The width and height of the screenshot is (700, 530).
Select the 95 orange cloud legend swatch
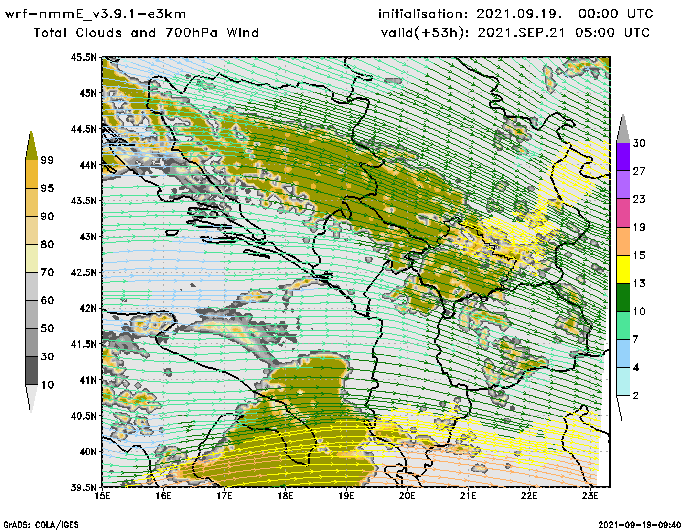coord(32,174)
